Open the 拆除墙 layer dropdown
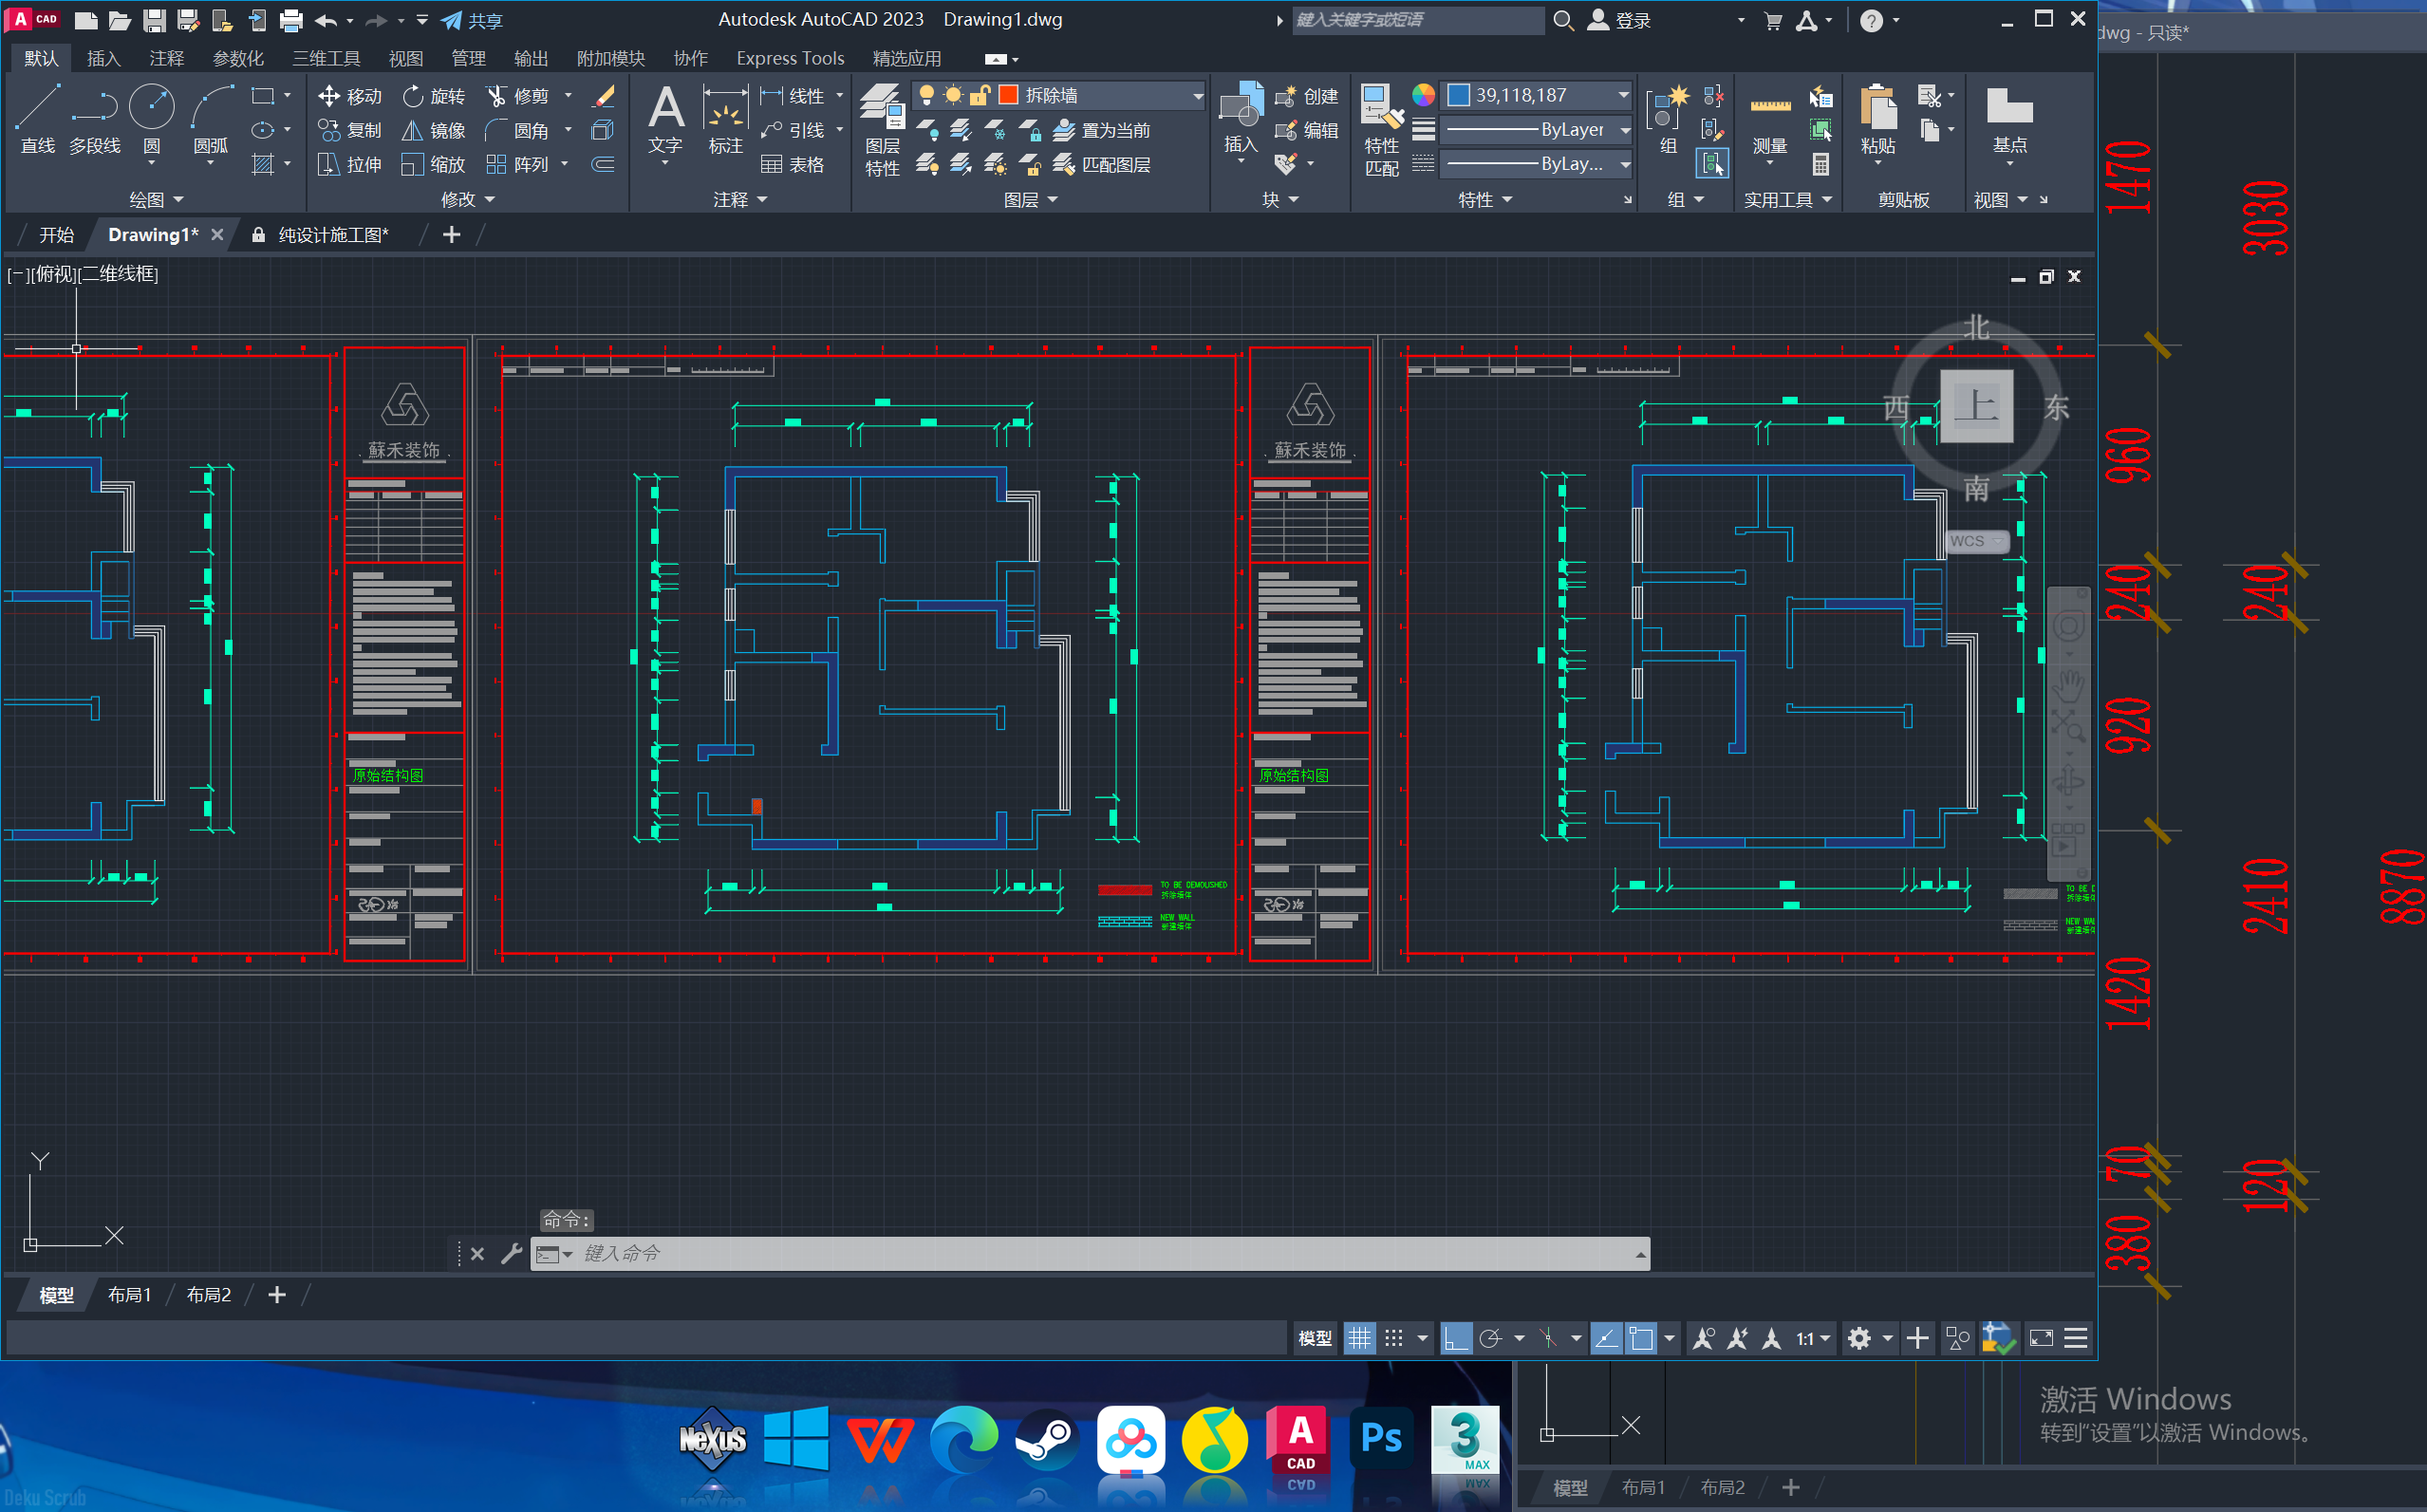 1197,96
